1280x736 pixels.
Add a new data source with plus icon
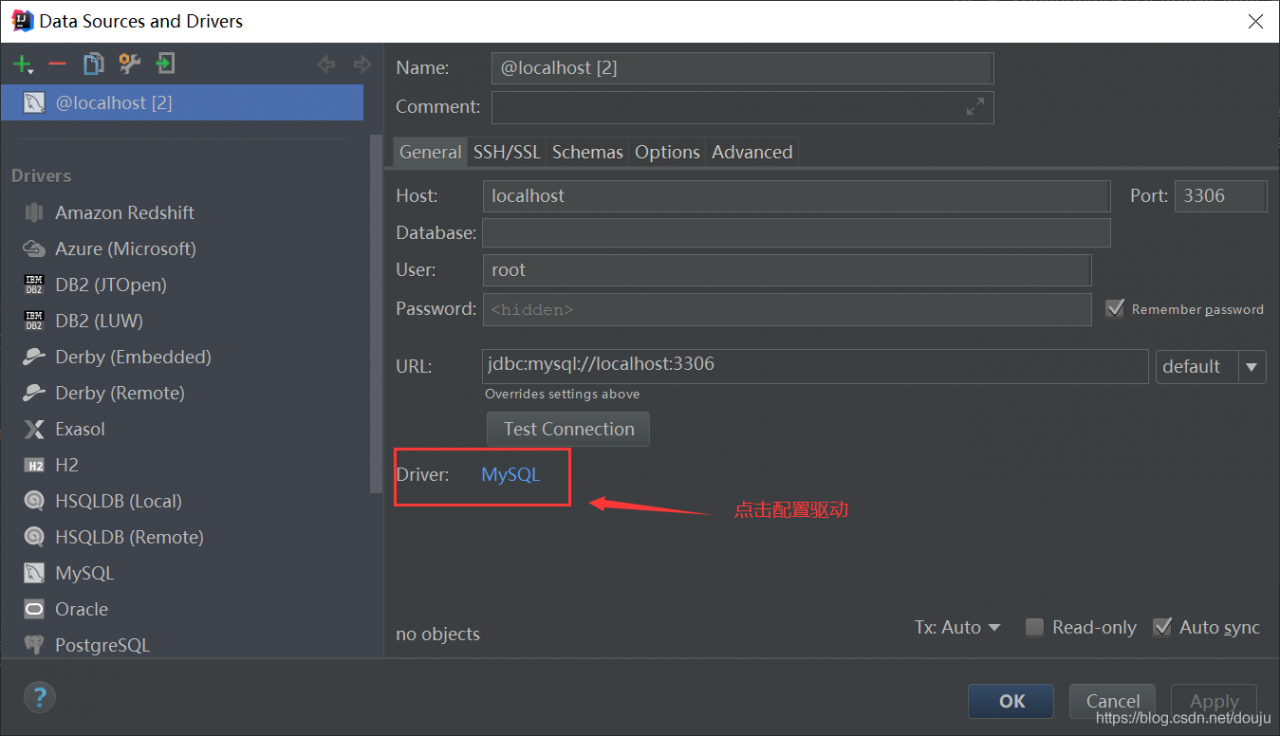(22, 65)
